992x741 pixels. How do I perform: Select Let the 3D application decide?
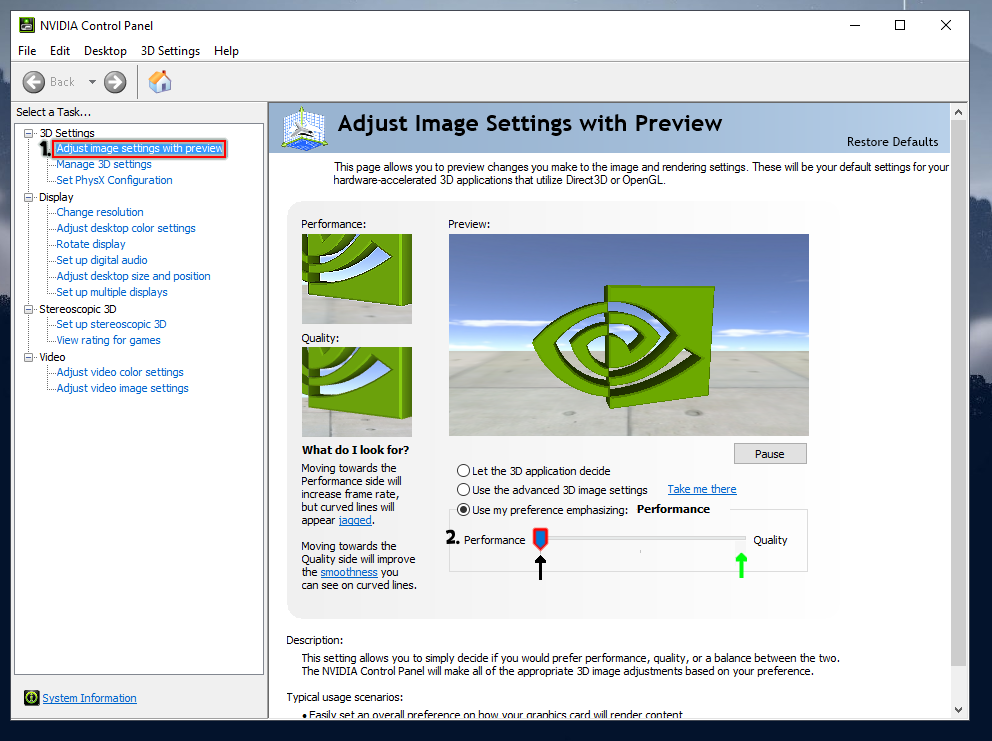464,471
